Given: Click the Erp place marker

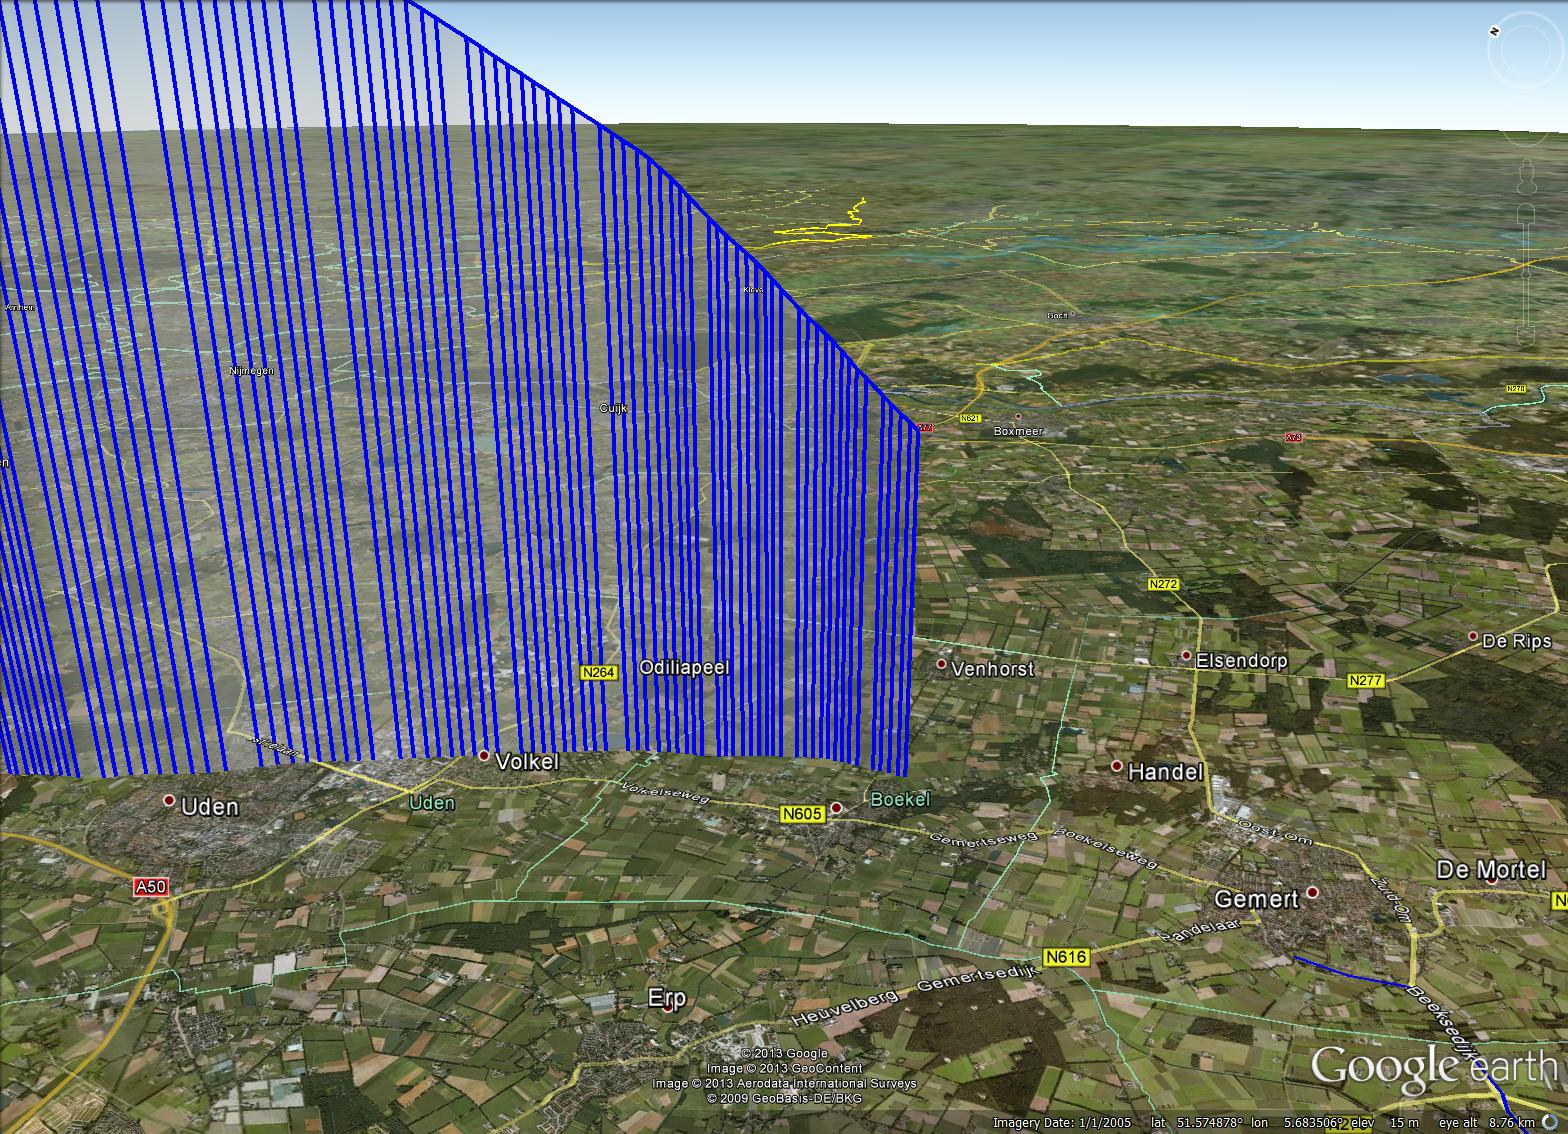Looking at the screenshot, I should tap(669, 1007).
